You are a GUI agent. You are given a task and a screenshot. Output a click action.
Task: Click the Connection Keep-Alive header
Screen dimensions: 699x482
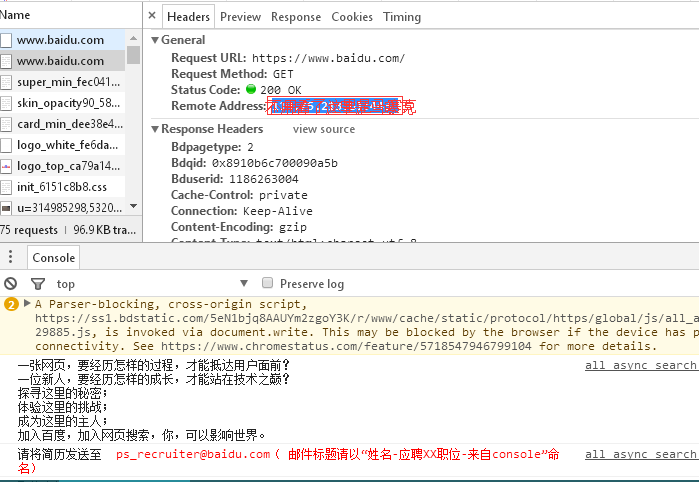point(242,211)
